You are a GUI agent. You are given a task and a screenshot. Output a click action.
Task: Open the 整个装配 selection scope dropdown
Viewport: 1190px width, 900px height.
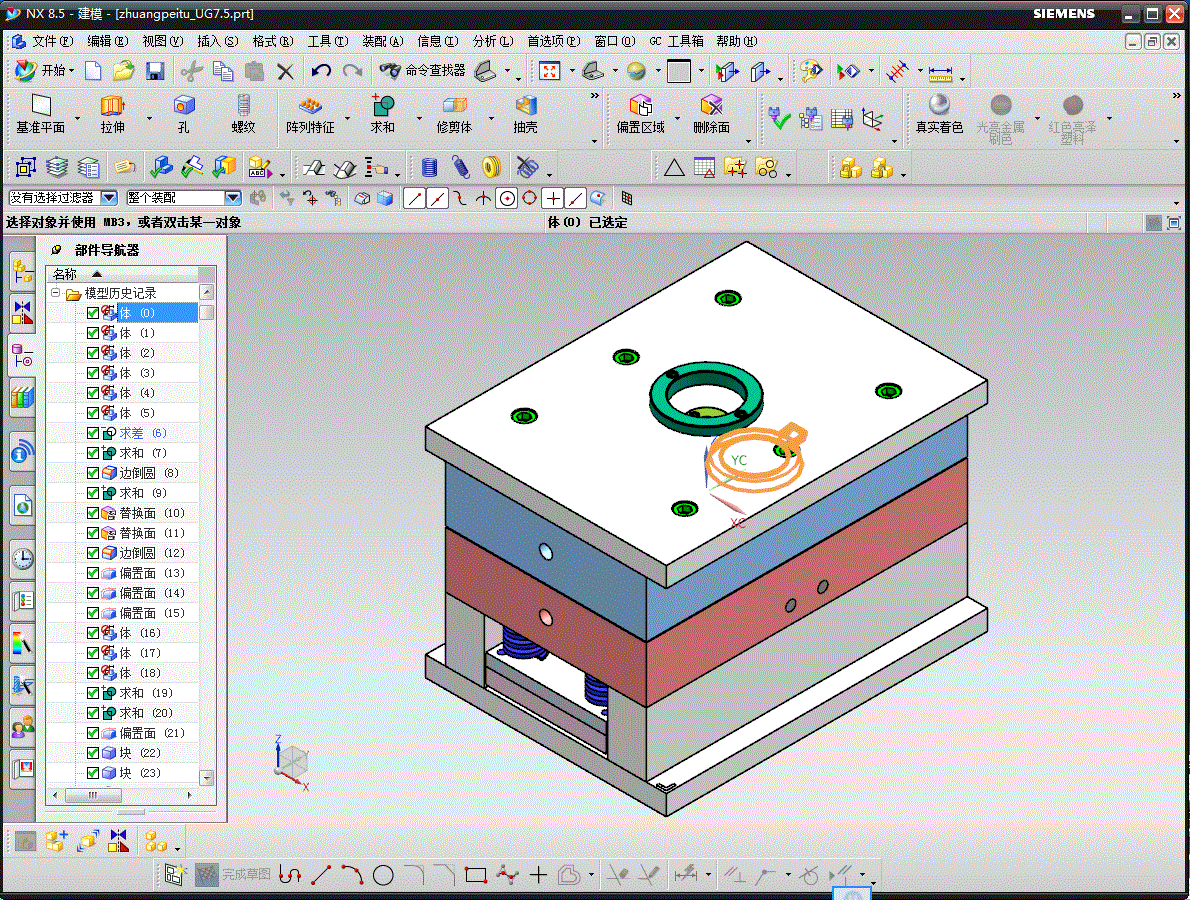click(x=232, y=198)
